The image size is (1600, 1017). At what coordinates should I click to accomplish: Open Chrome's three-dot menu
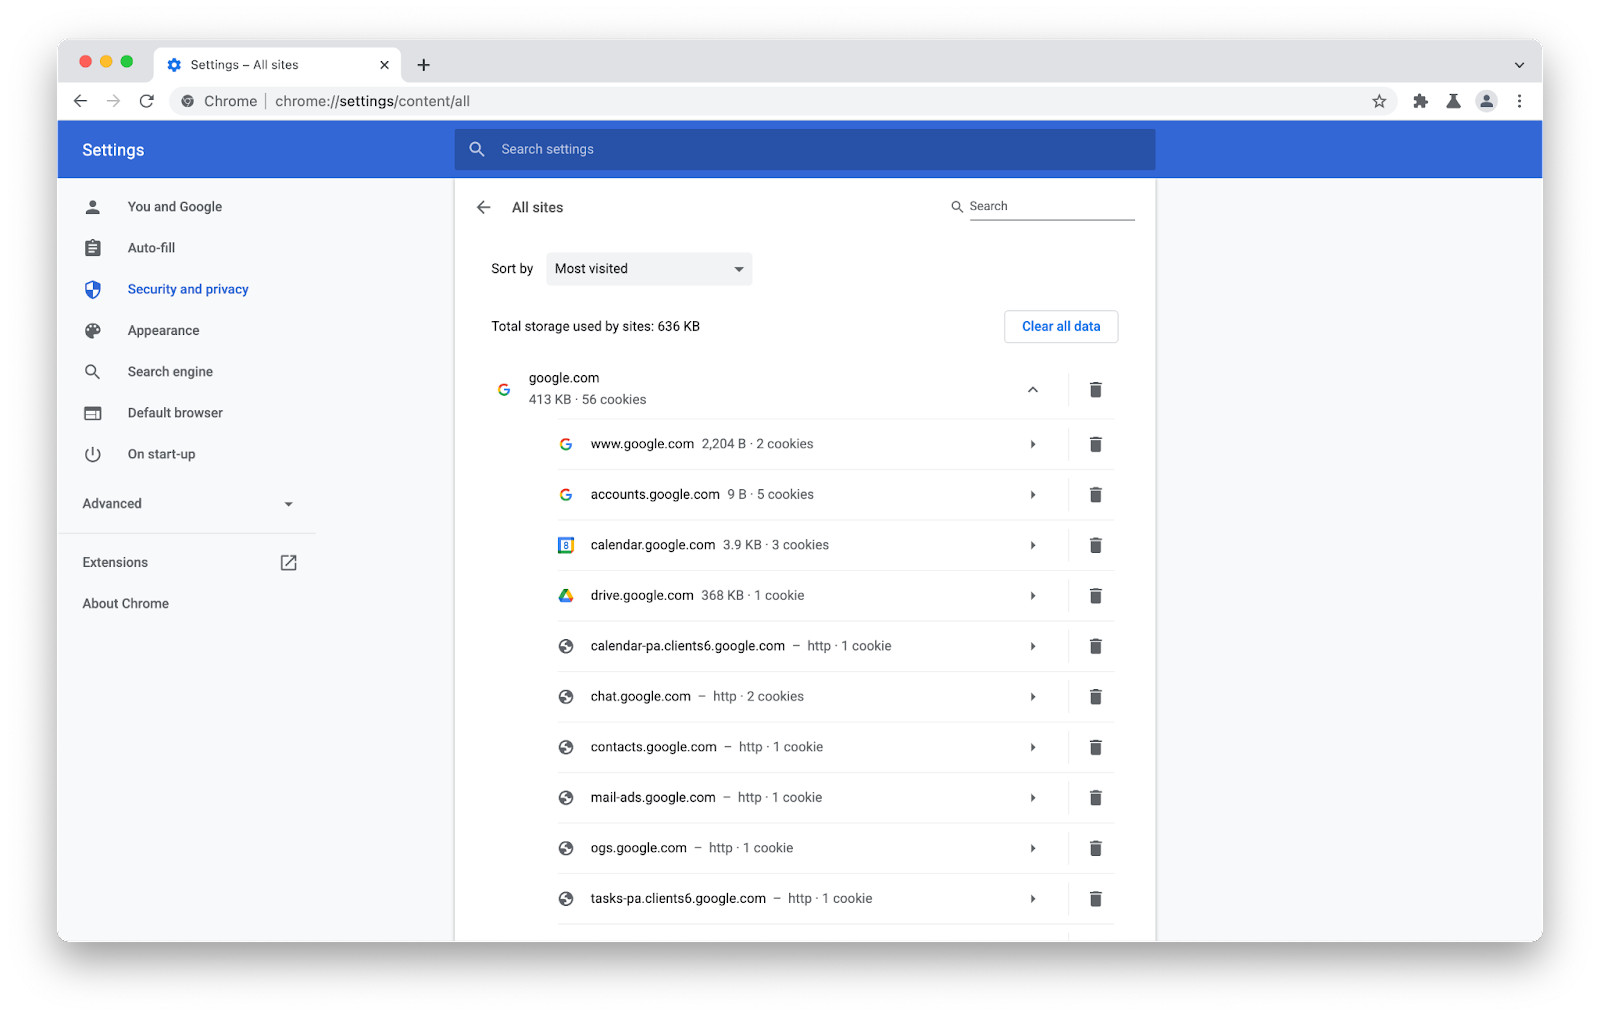[x=1519, y=101]
